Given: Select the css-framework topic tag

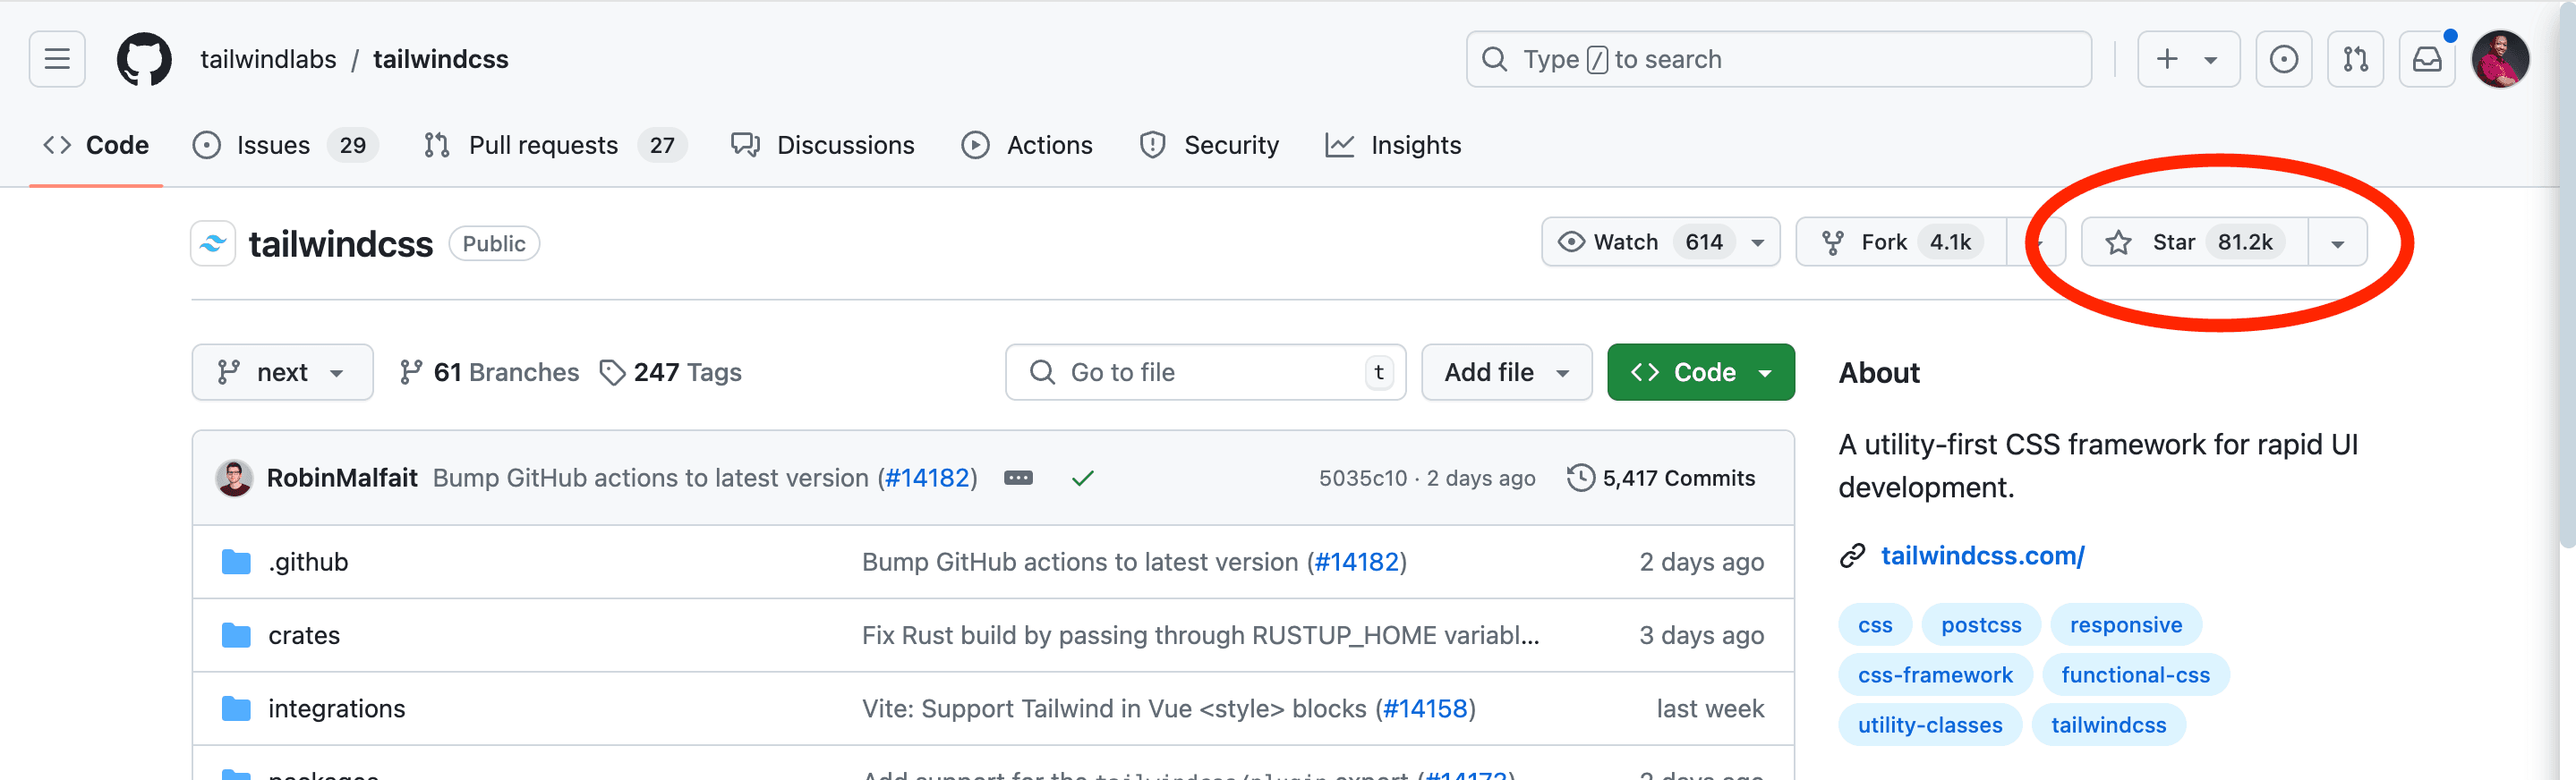Looking at the screenshot, I should (1935, 675).
